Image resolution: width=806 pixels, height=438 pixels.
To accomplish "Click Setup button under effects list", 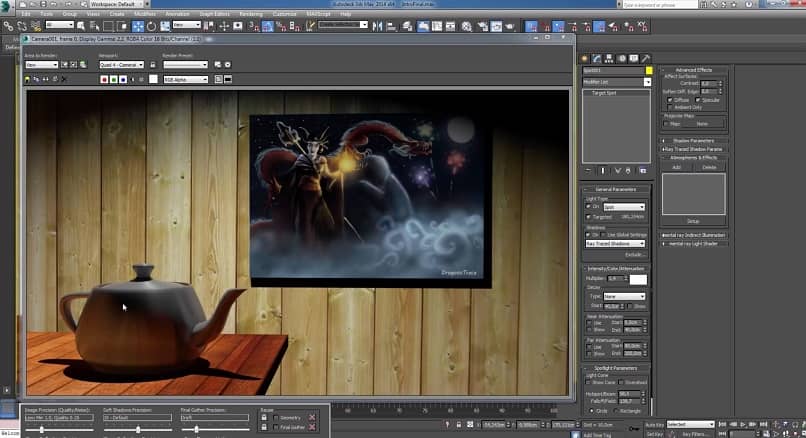I will pyautogui.click(x=693, y=221).
